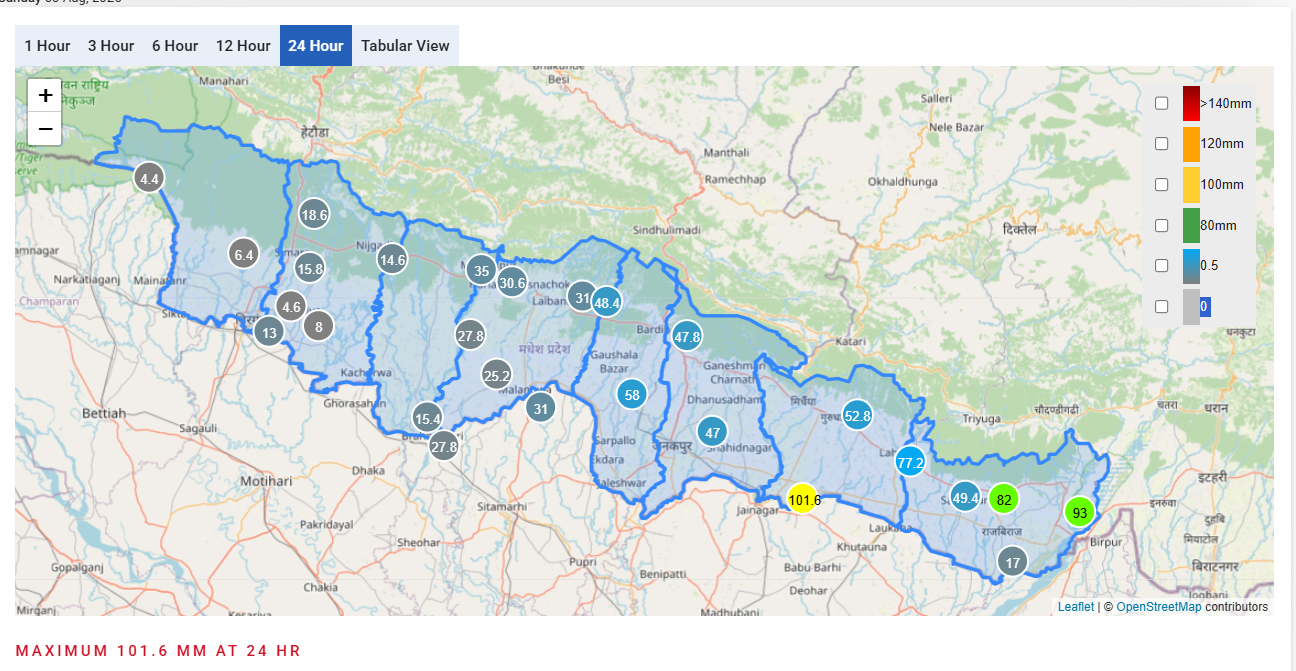The width and height of the screenshot is (1296, 671).
Task: Click the 4.6 station marker
Action: (291, 306)
